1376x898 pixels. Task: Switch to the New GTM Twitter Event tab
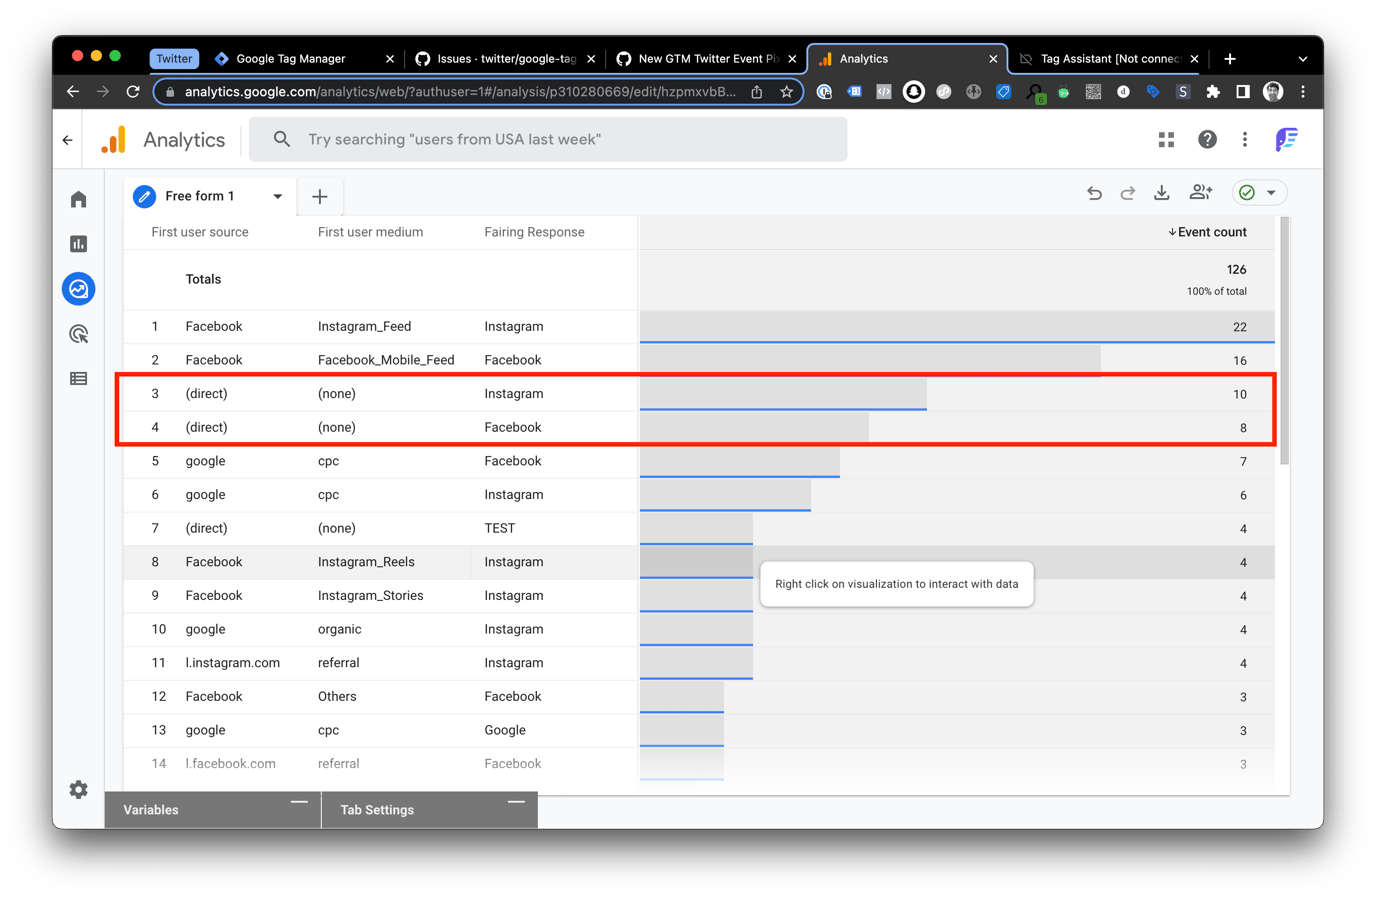(x=706, y=59)
